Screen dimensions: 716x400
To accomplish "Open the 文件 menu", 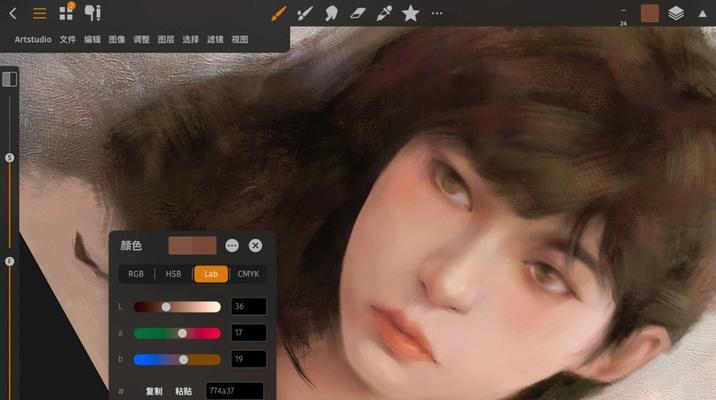I will [x=68, y=40].
